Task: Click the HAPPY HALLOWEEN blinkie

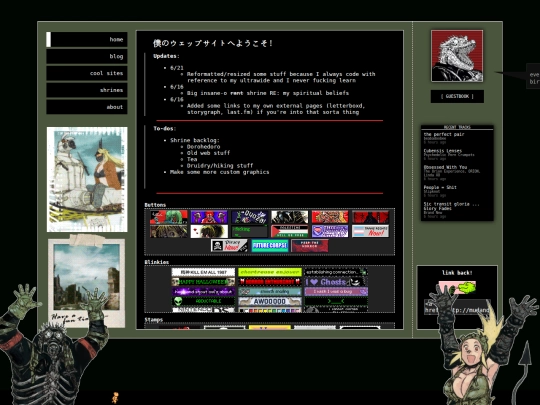Action: pos(204,282)
